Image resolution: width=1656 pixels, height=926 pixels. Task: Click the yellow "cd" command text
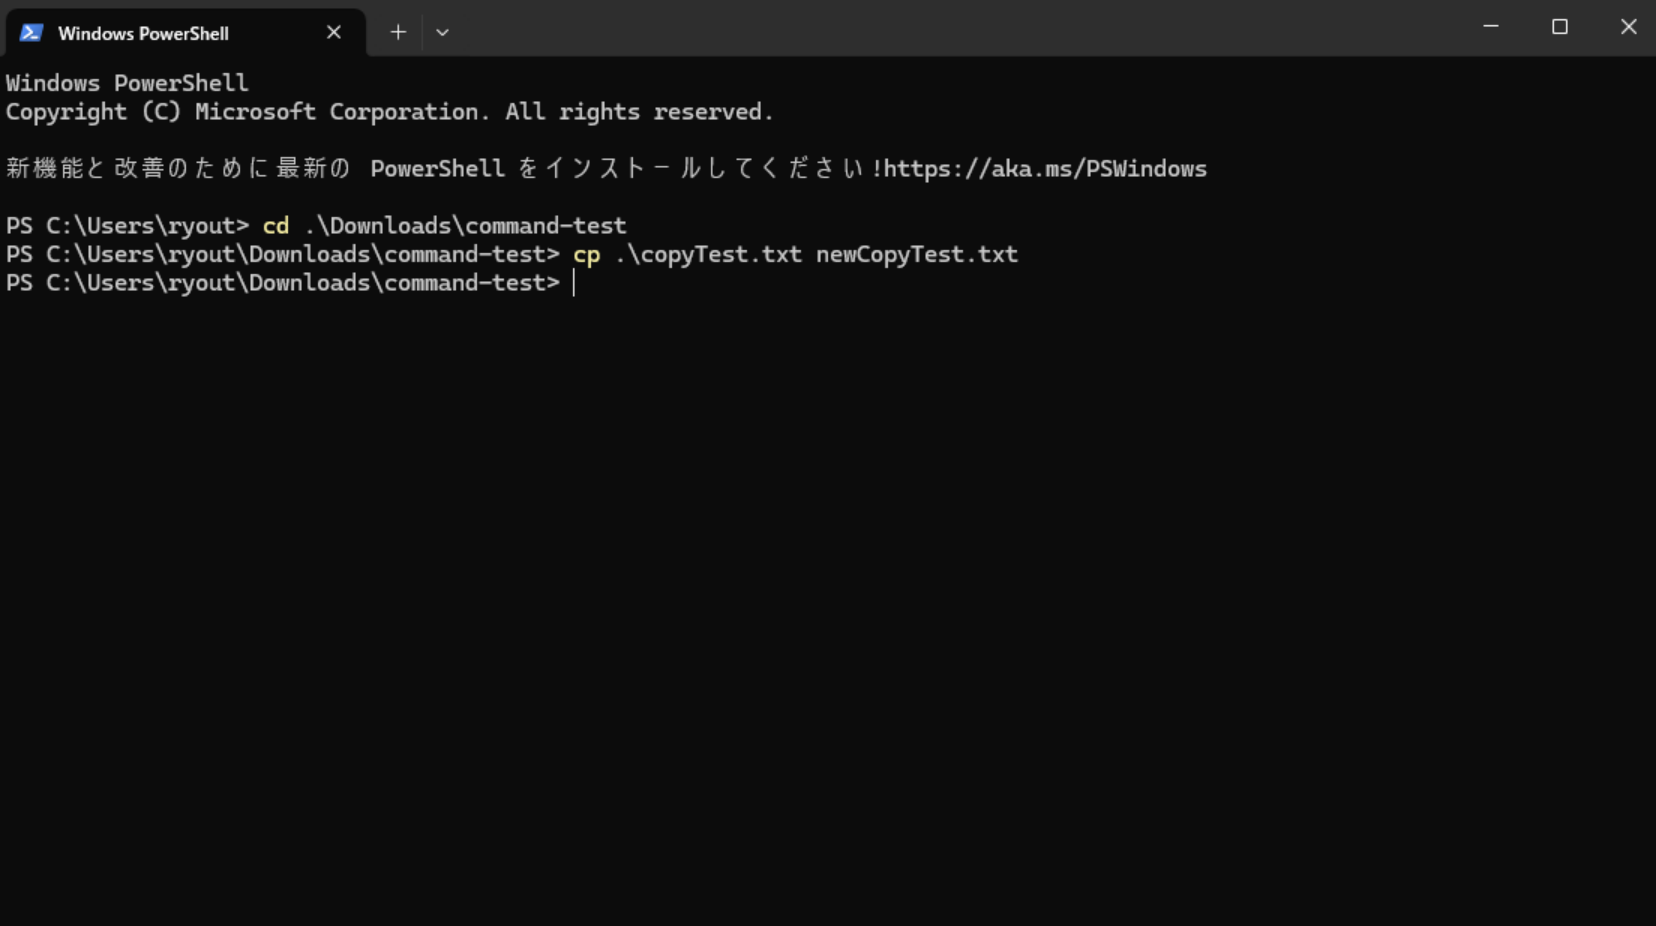pos(275,226)
